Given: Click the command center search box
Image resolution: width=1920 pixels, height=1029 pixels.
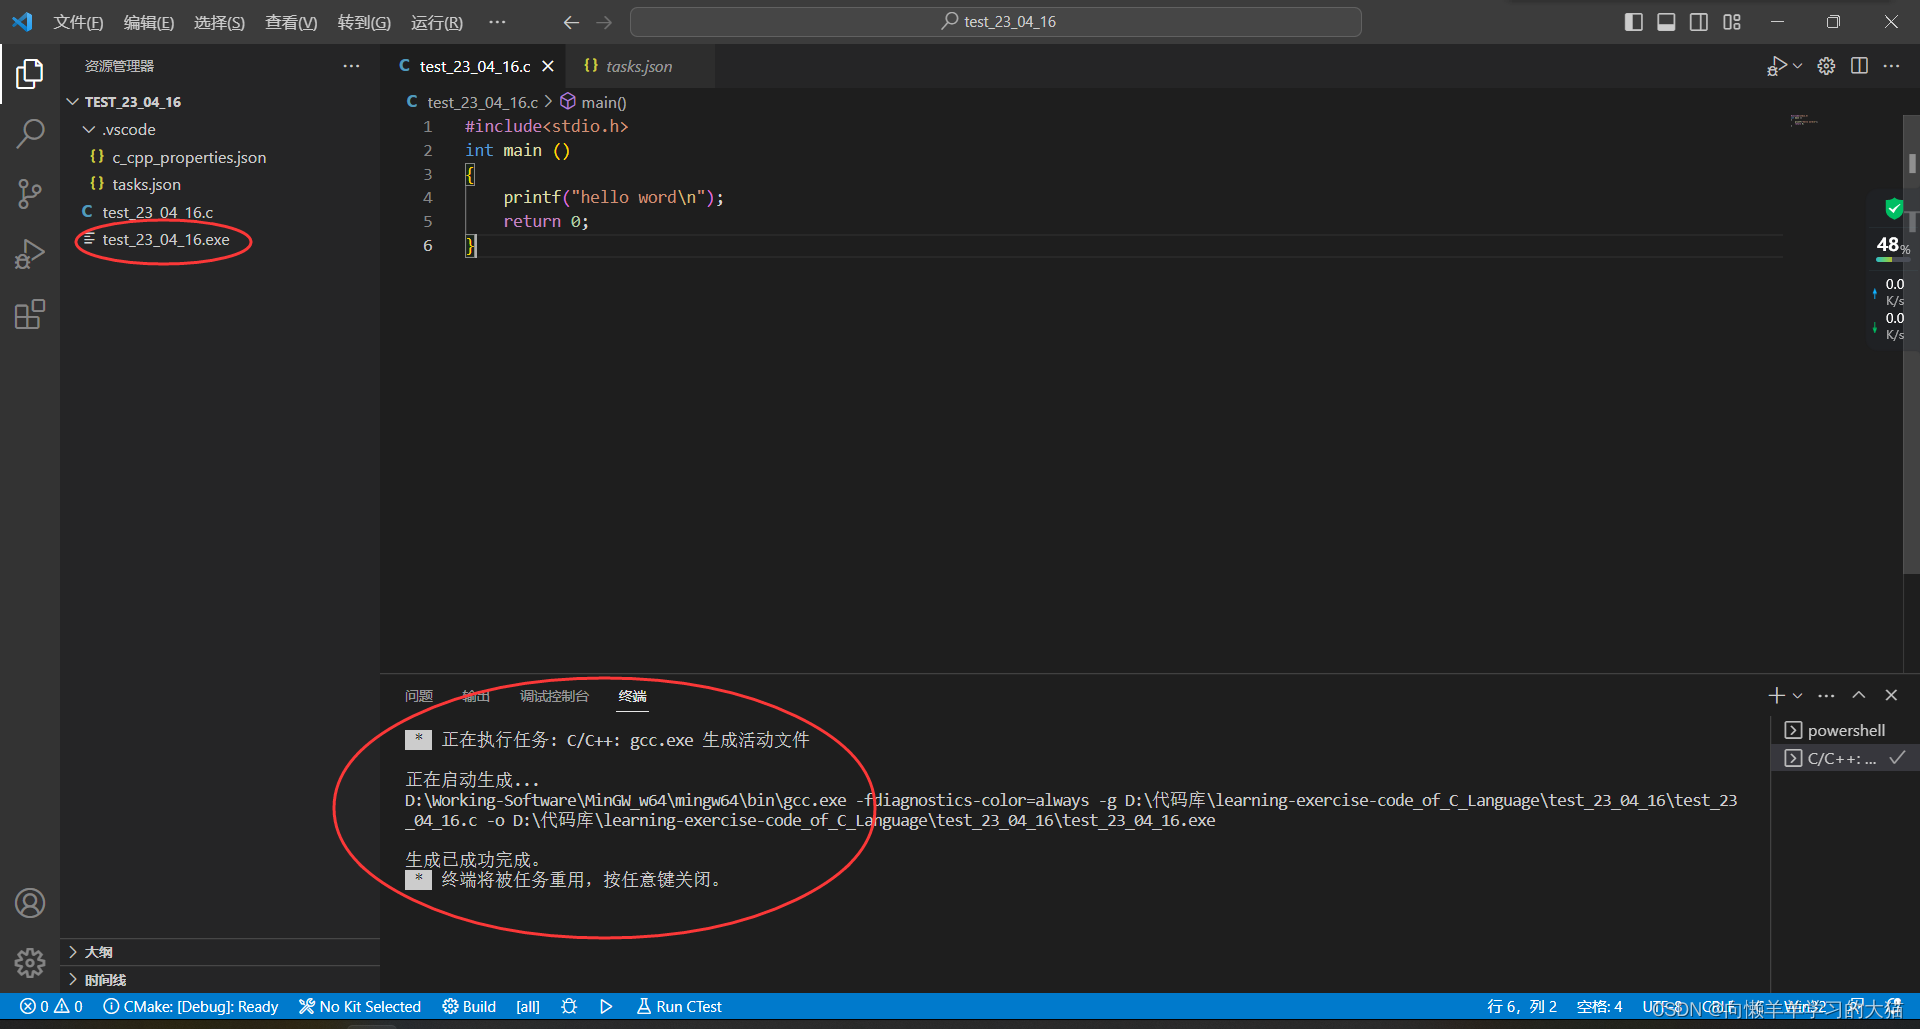Looking at the screenshot, I should pyautogui.click(x=996, y=22).
